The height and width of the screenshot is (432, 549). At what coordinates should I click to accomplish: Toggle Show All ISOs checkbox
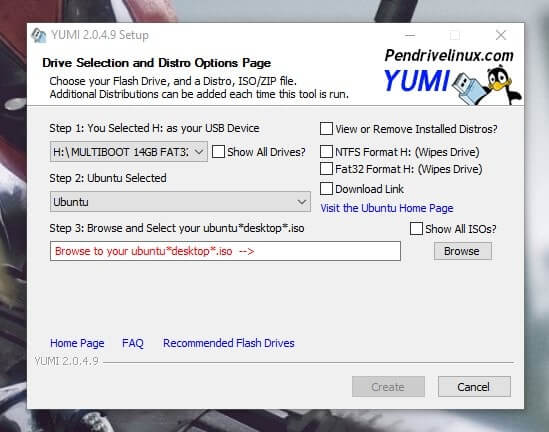coord(416,229)
